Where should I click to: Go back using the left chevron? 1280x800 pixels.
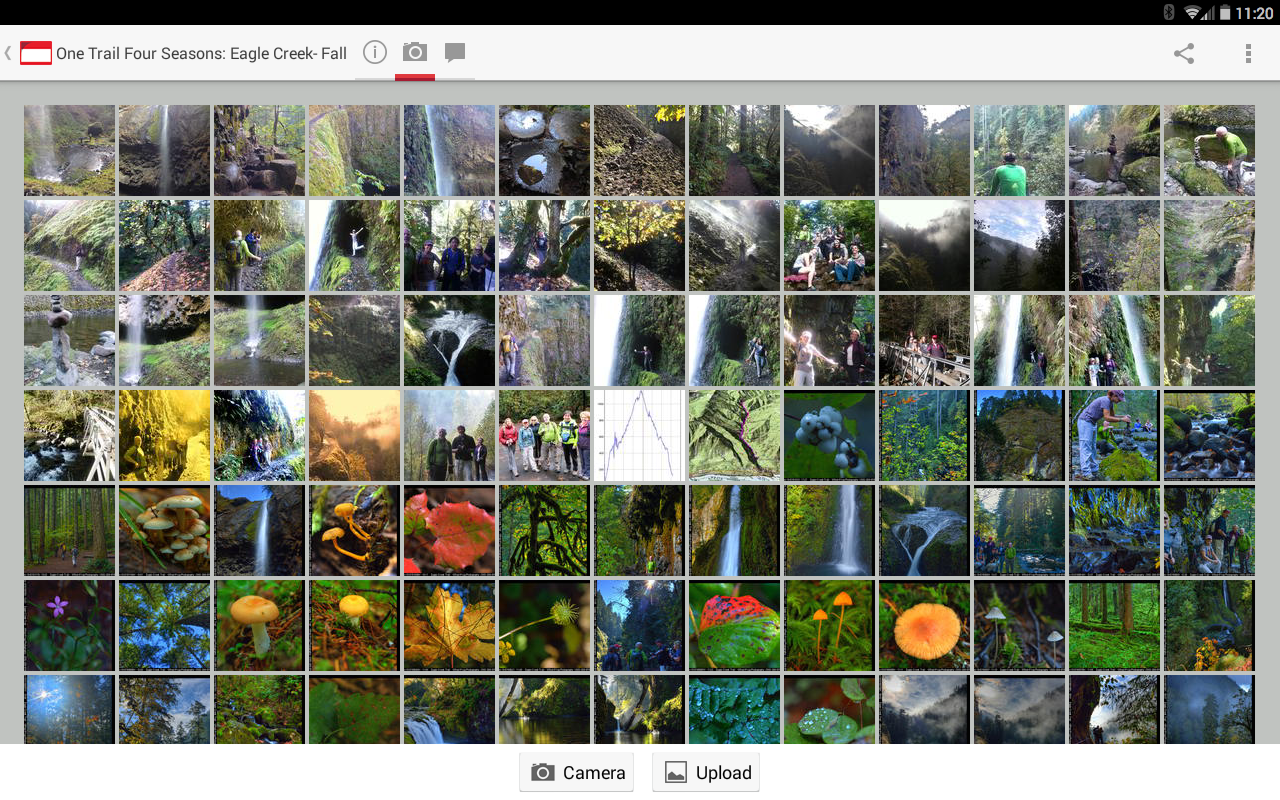[8, 53]
